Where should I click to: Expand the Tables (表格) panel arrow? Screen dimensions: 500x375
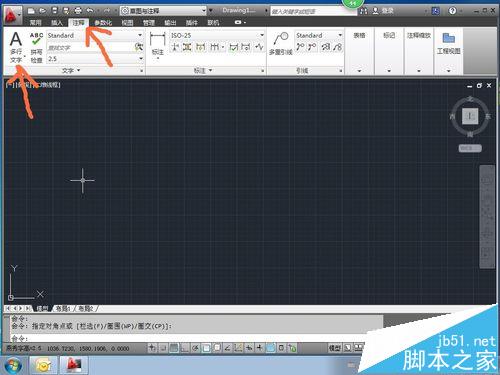click(x=359, y=70)
